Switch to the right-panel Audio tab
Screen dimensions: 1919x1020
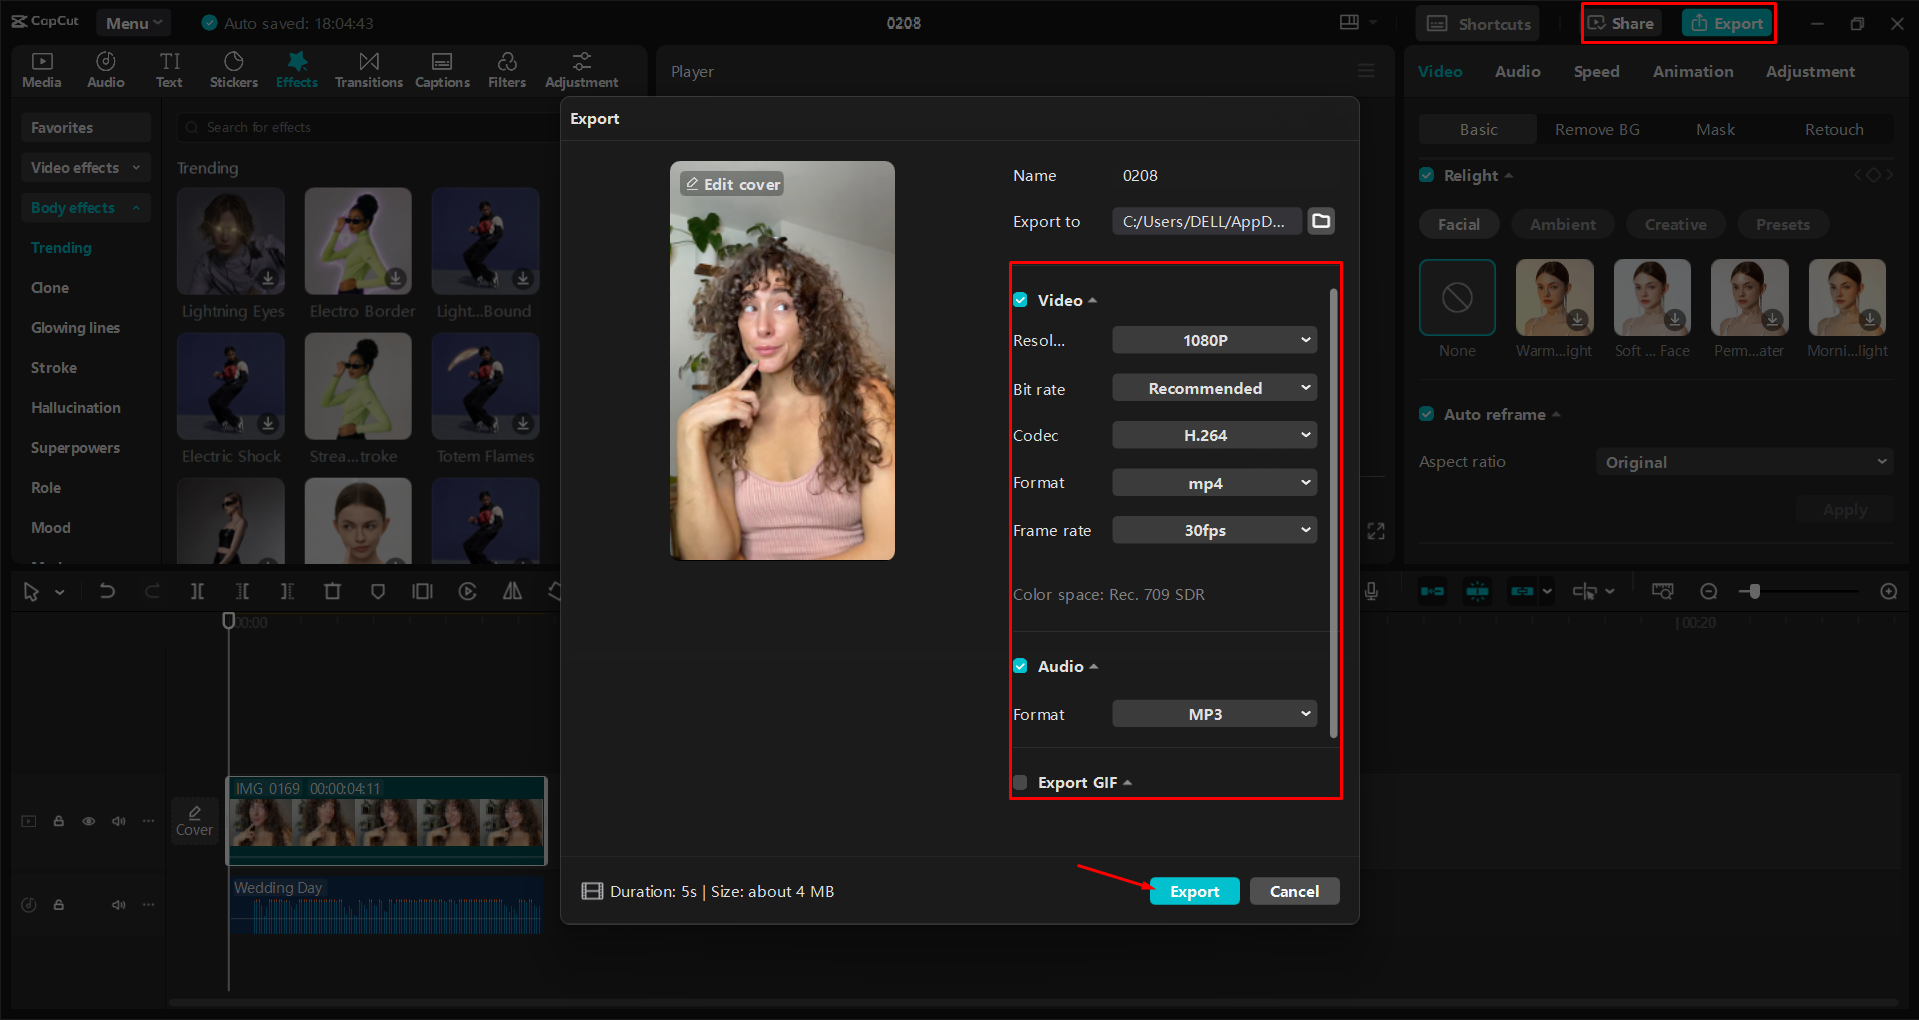click(x=1517, y=72)
